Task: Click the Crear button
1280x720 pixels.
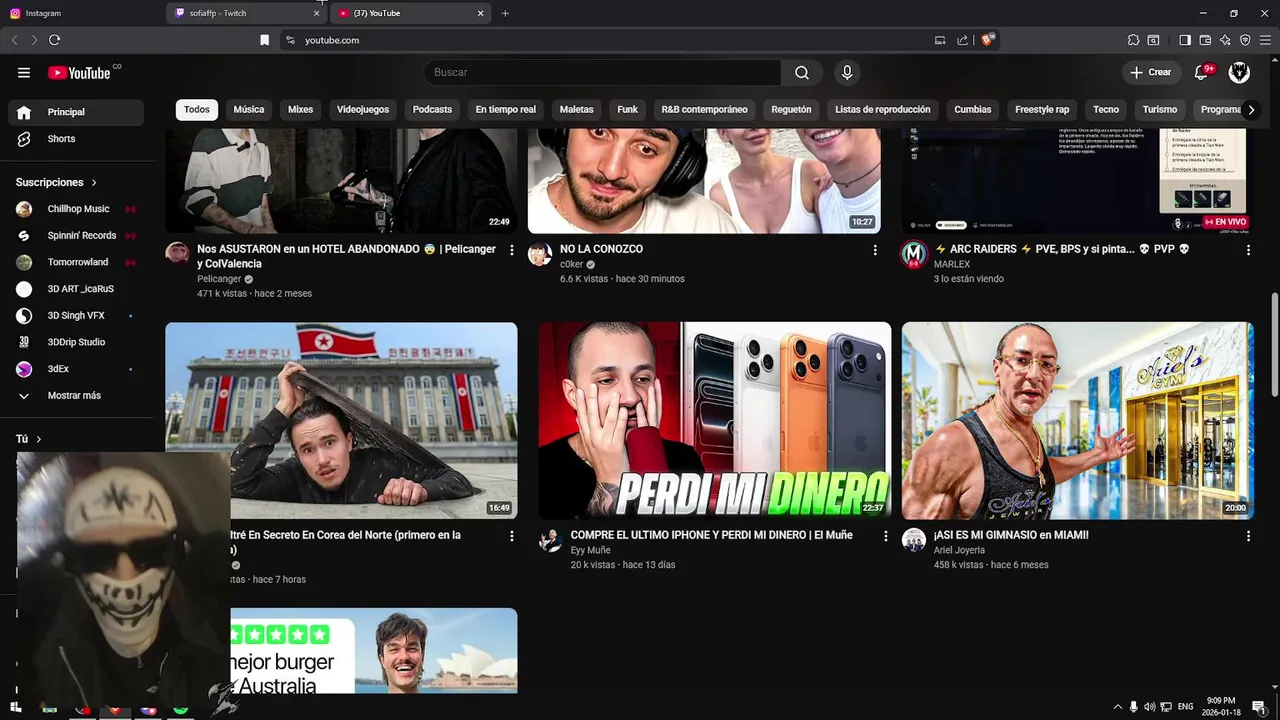Action: click(x=1150, y=72)
